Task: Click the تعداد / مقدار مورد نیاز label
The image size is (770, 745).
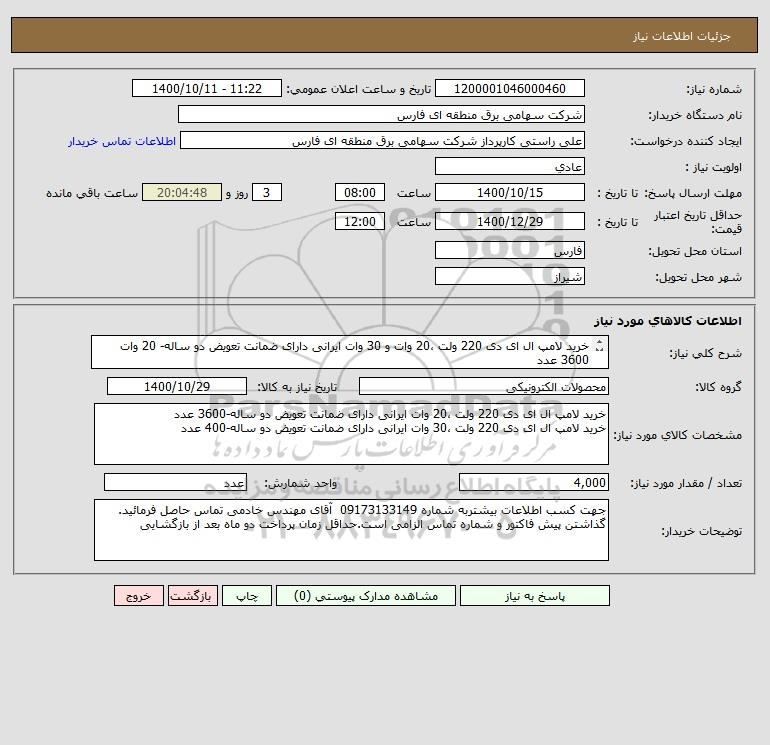Action: [x=686, y=483]
